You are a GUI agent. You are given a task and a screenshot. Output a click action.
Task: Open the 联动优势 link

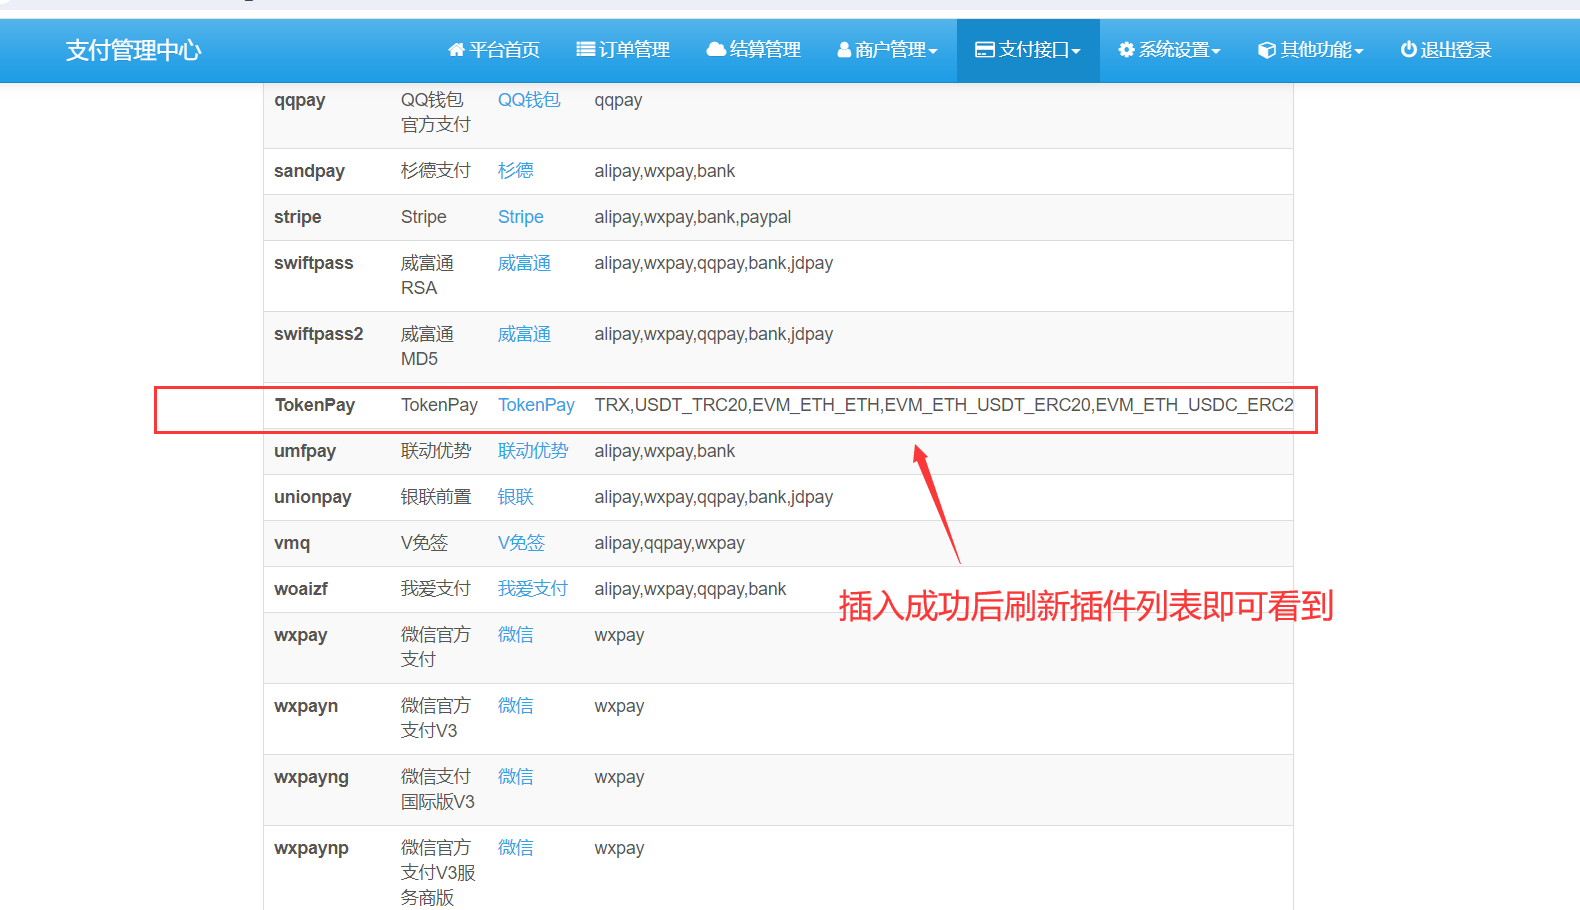tap(533, 451)
